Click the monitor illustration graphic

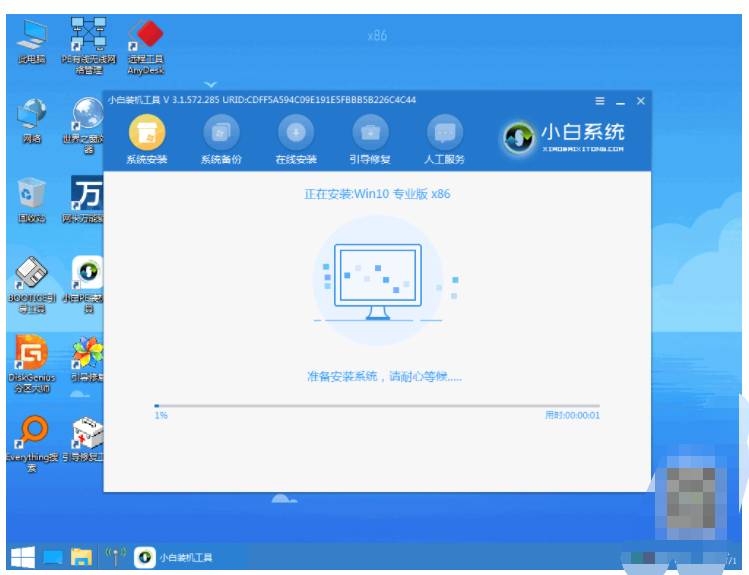pyautogui.click(x=378, y=282)
